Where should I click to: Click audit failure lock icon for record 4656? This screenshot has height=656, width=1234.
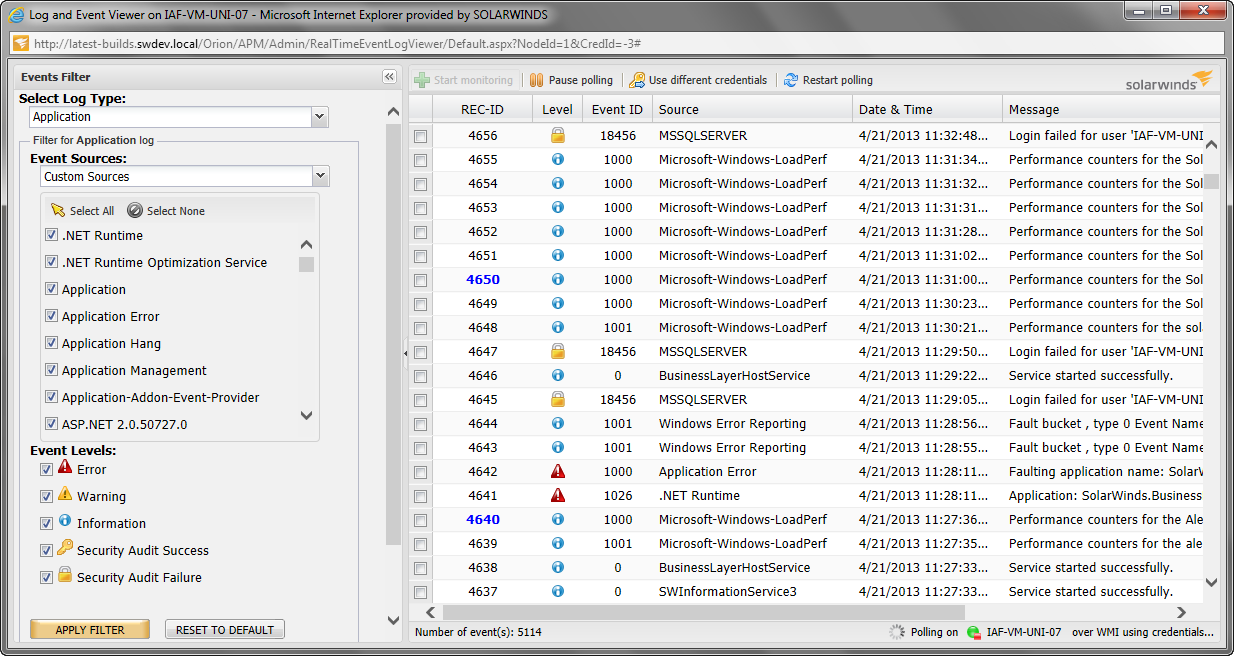click(x=558, y=135)
